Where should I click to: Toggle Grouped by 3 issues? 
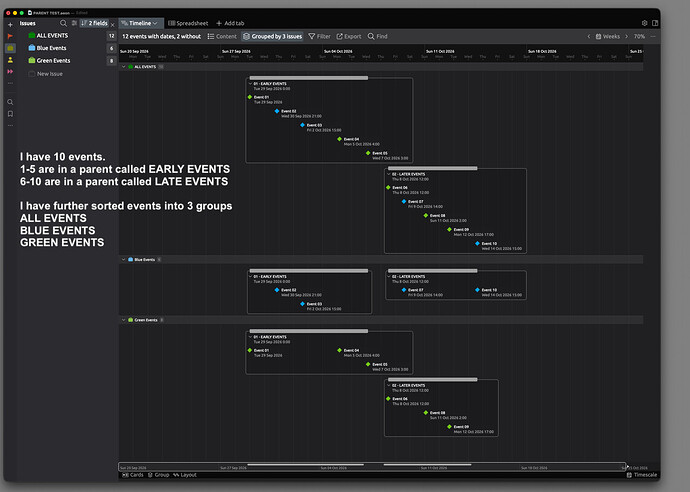tap(272, 37)
